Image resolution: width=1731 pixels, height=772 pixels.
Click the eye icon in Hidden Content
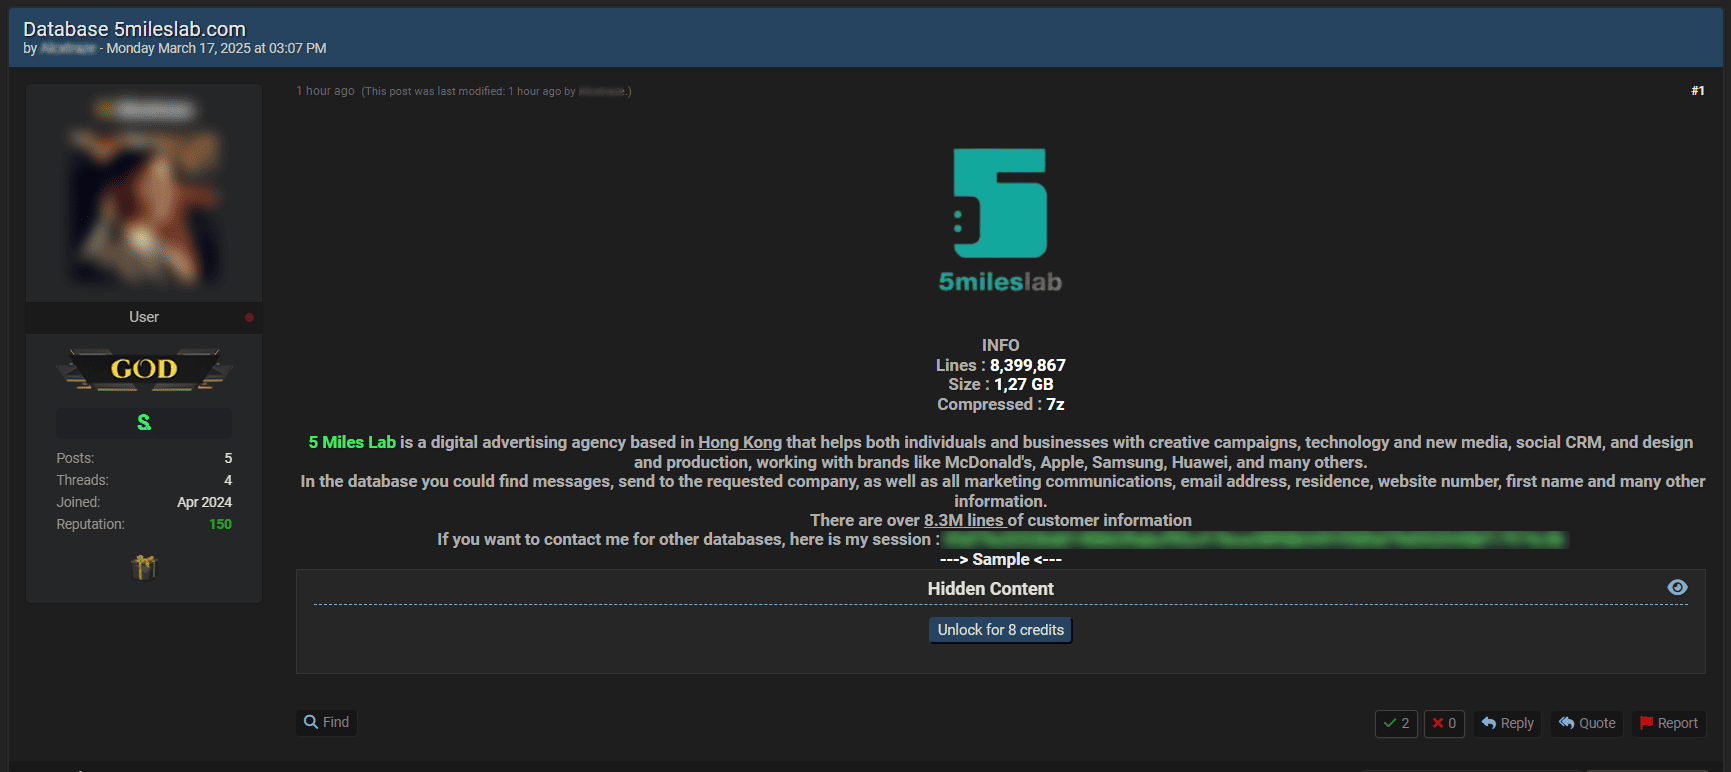1677,588
